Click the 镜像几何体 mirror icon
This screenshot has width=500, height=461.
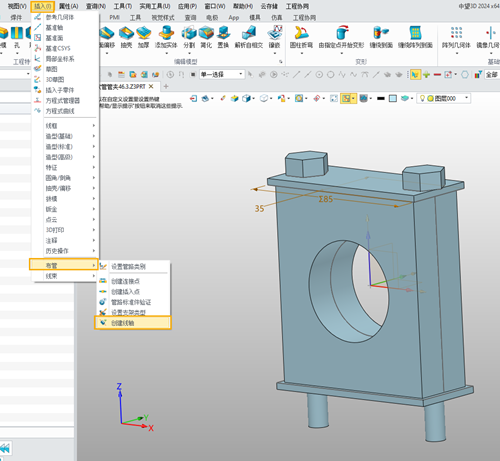[490, 33]
